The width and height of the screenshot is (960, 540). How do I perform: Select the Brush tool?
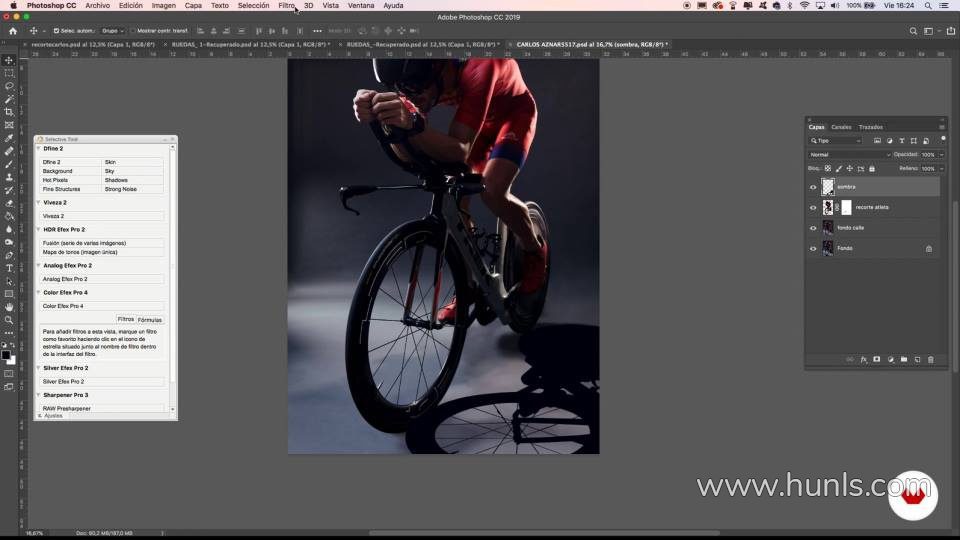click(9, 164)
